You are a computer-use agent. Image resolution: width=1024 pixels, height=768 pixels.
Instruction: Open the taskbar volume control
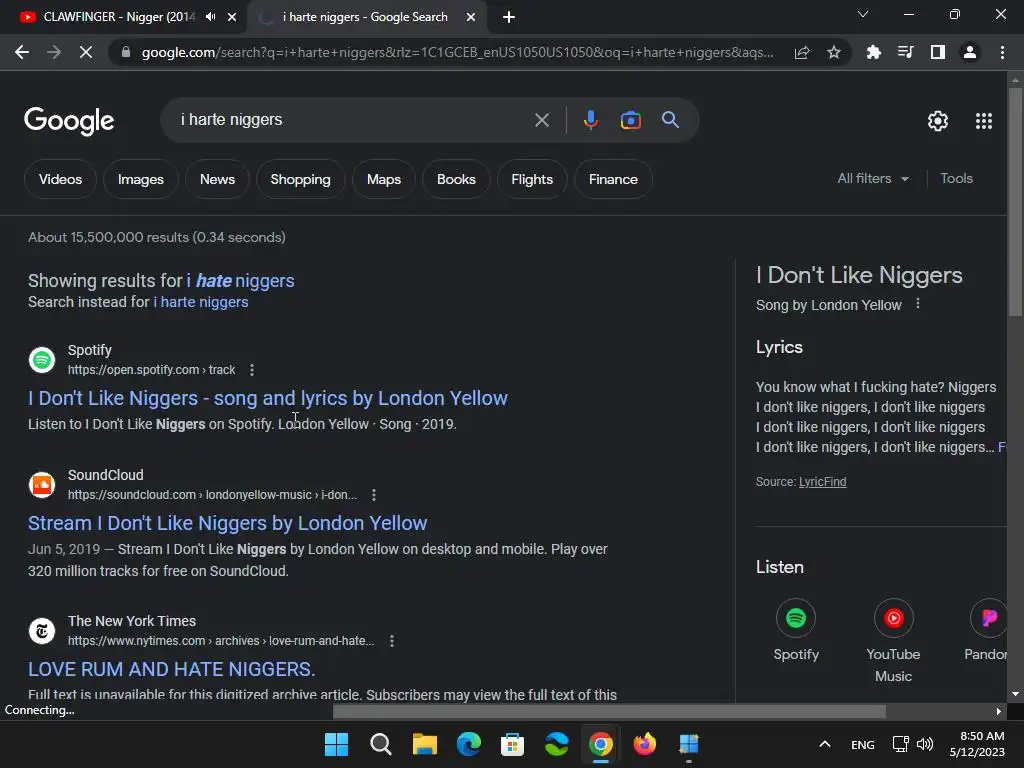[925, 744]
